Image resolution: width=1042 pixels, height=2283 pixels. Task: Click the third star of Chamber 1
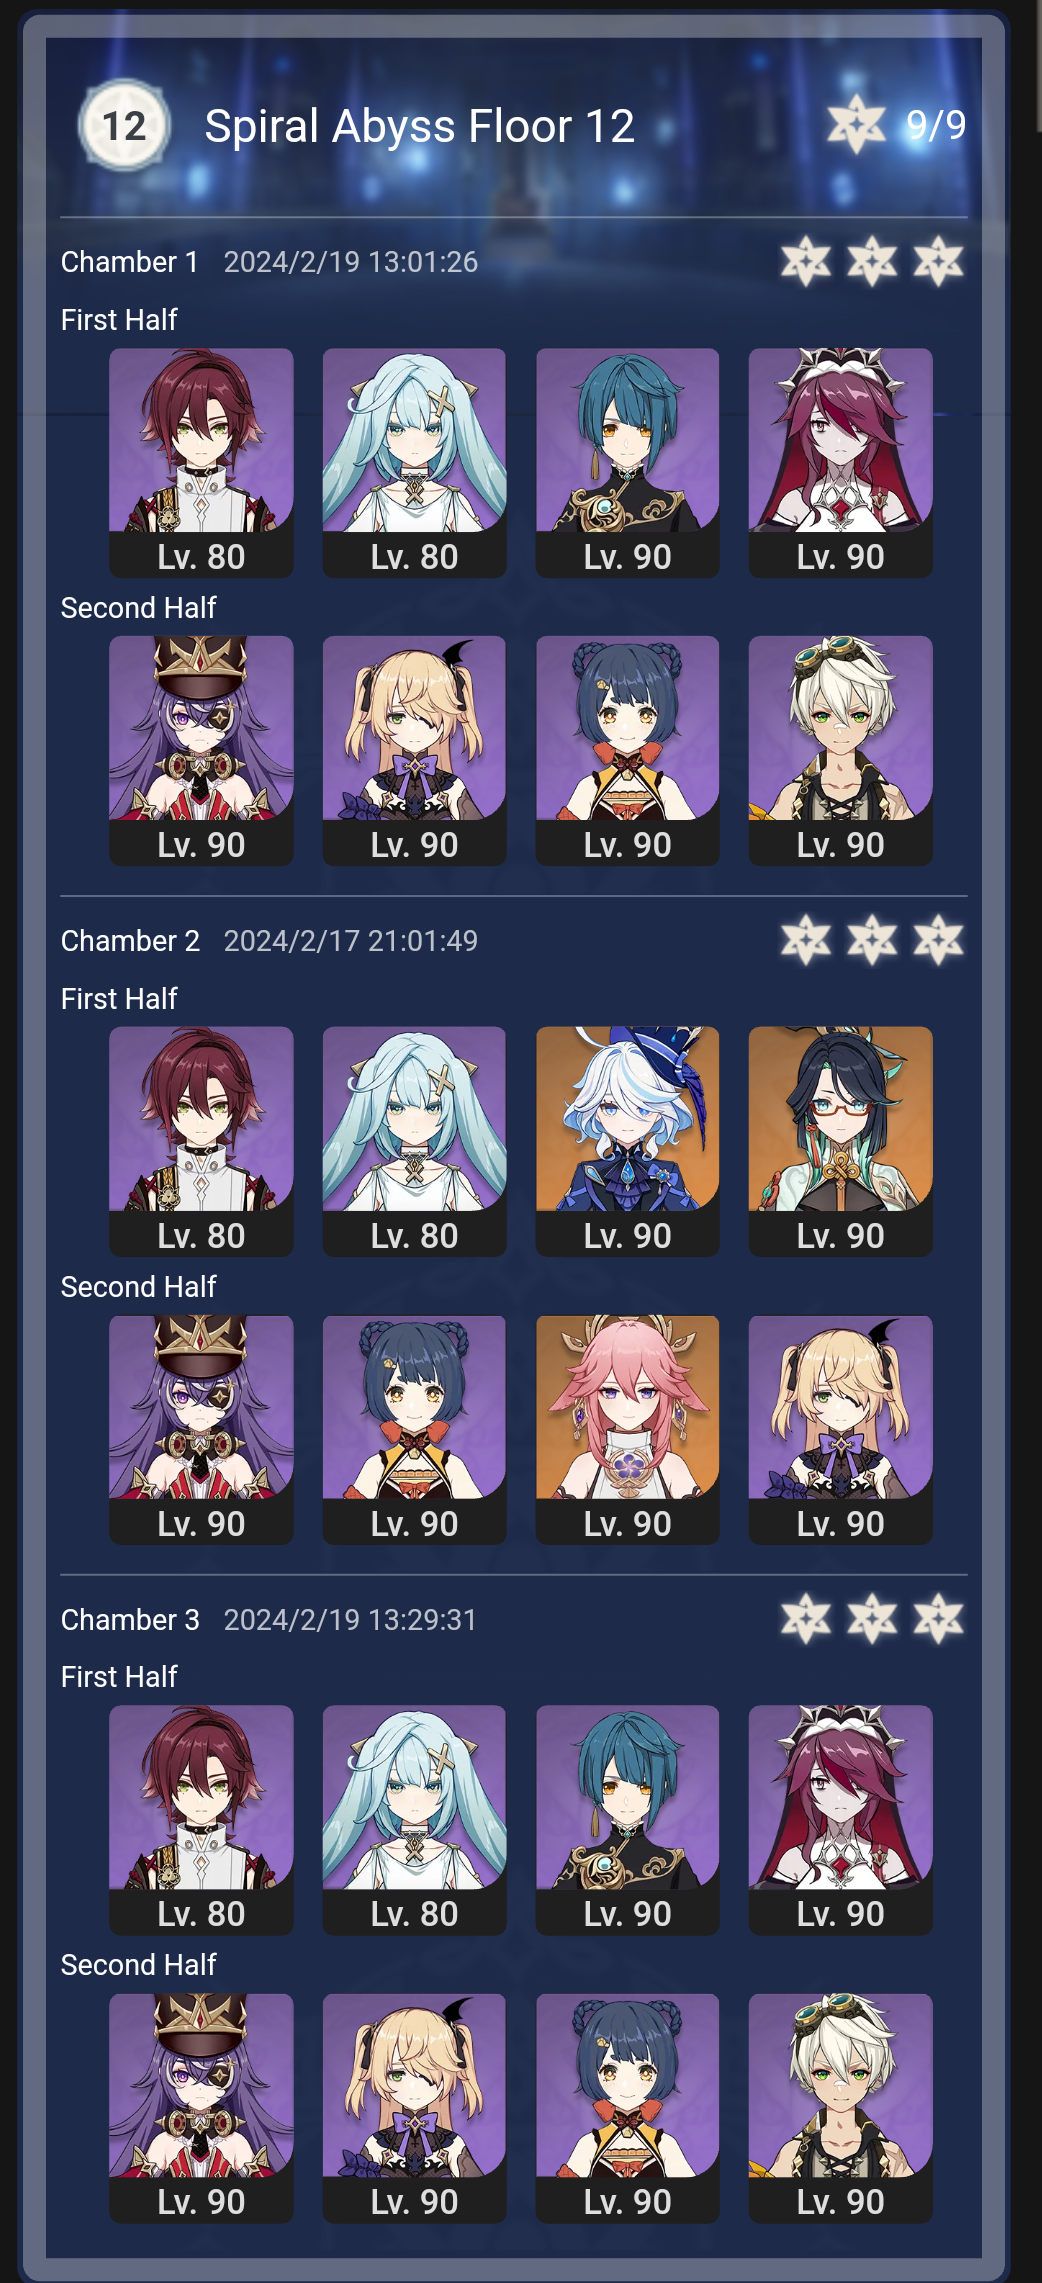[x=938, y=262]
